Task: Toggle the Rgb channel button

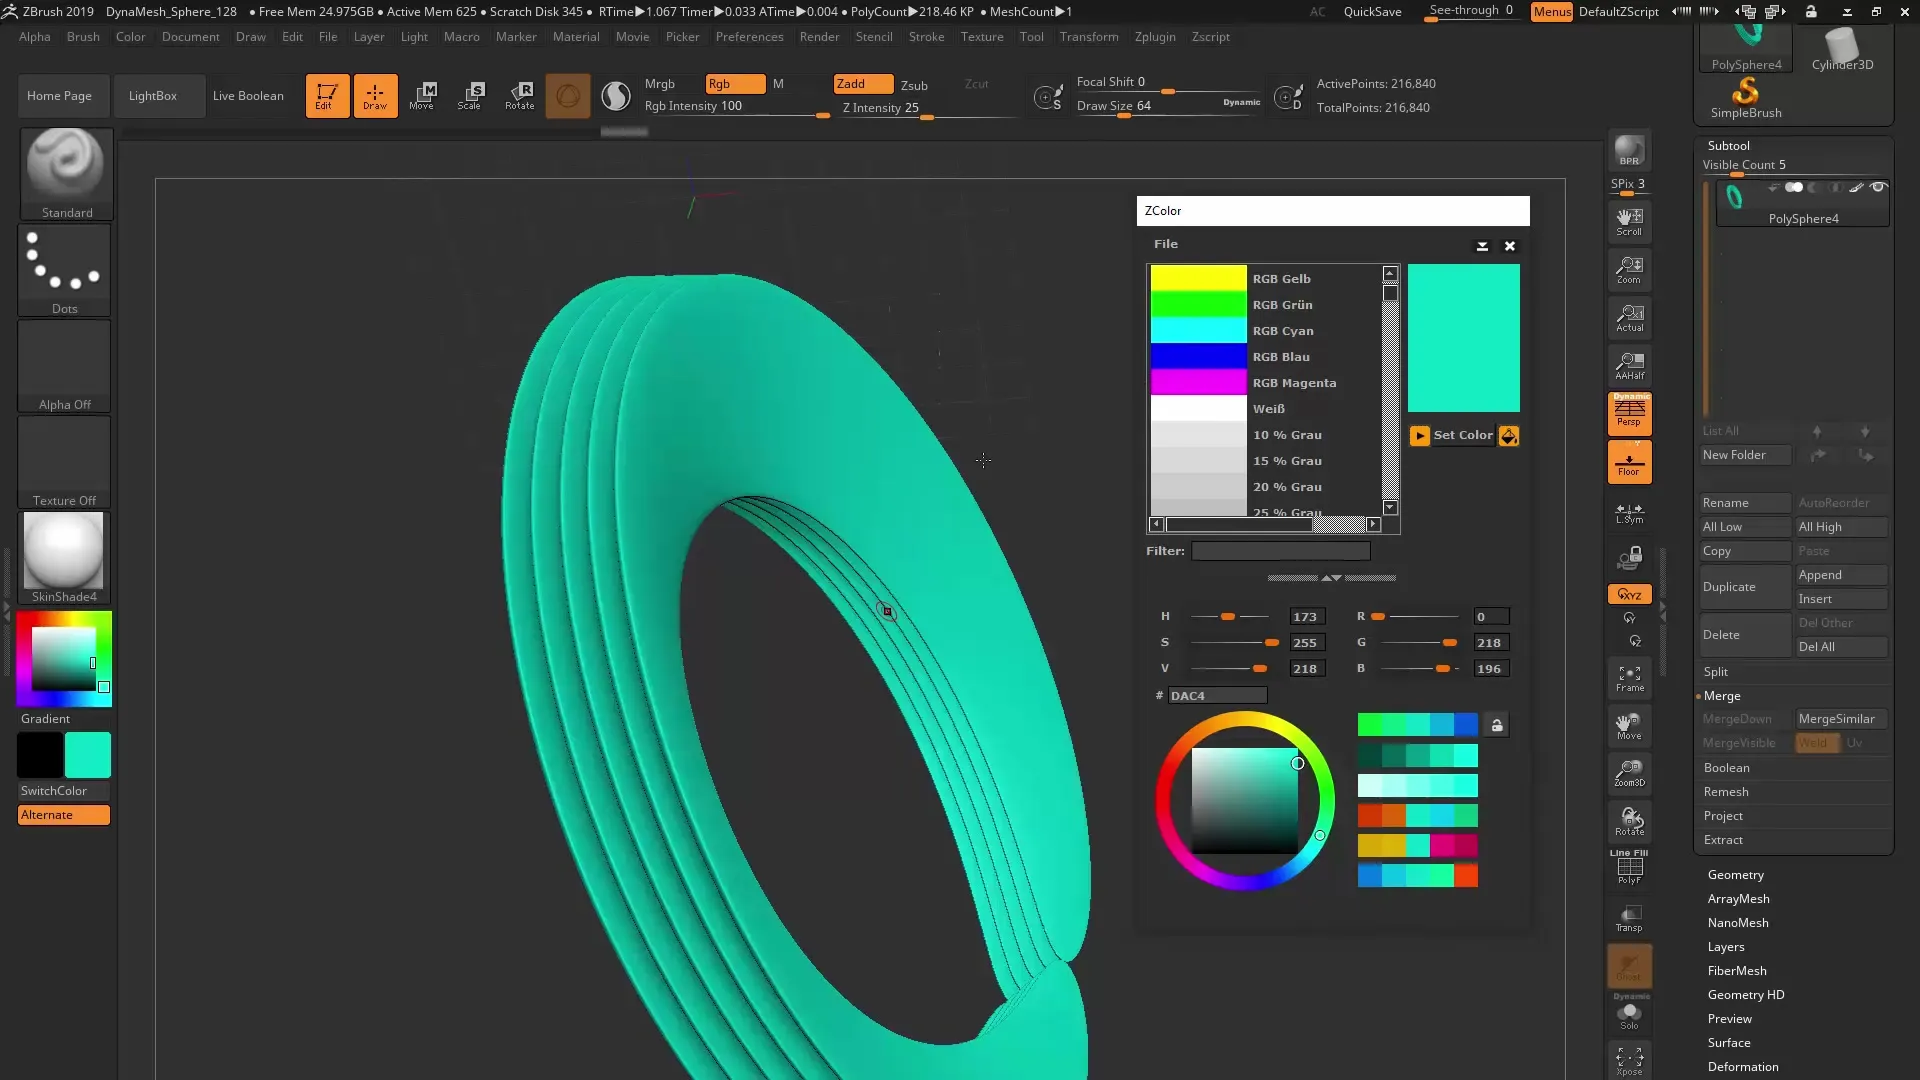Action: pos(735,84)
